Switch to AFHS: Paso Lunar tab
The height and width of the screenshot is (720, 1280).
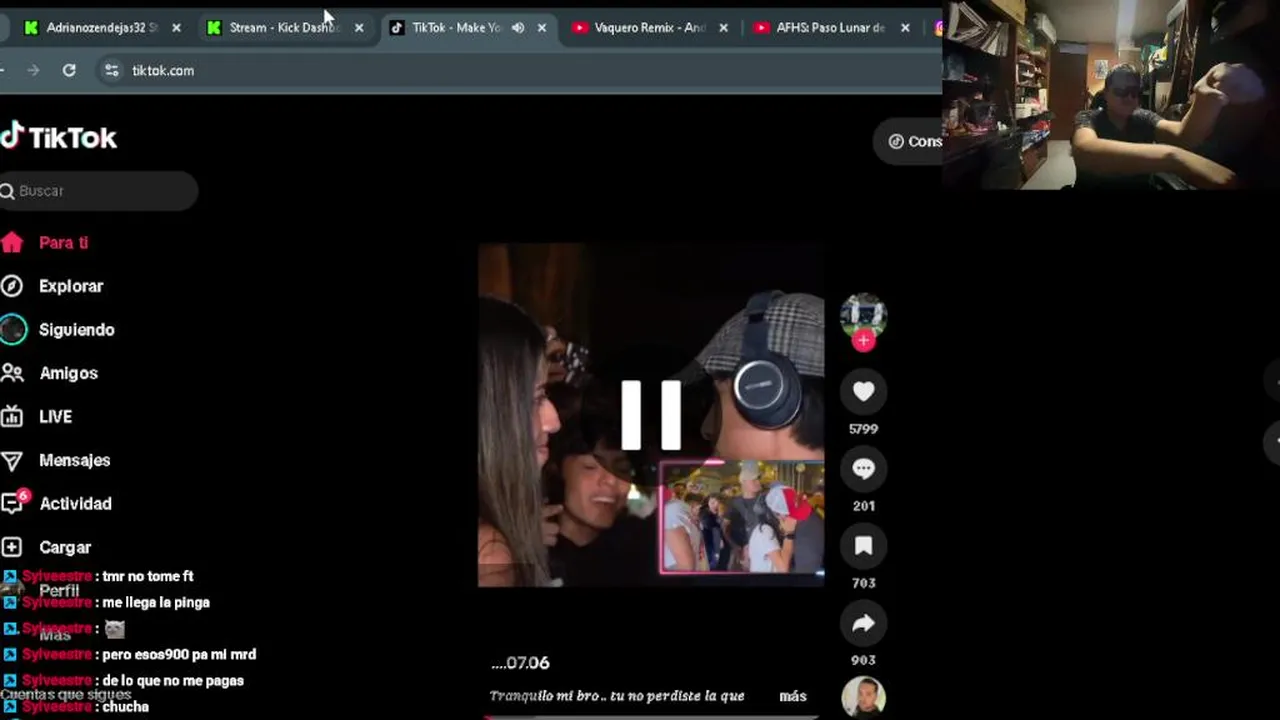(831, 28)
